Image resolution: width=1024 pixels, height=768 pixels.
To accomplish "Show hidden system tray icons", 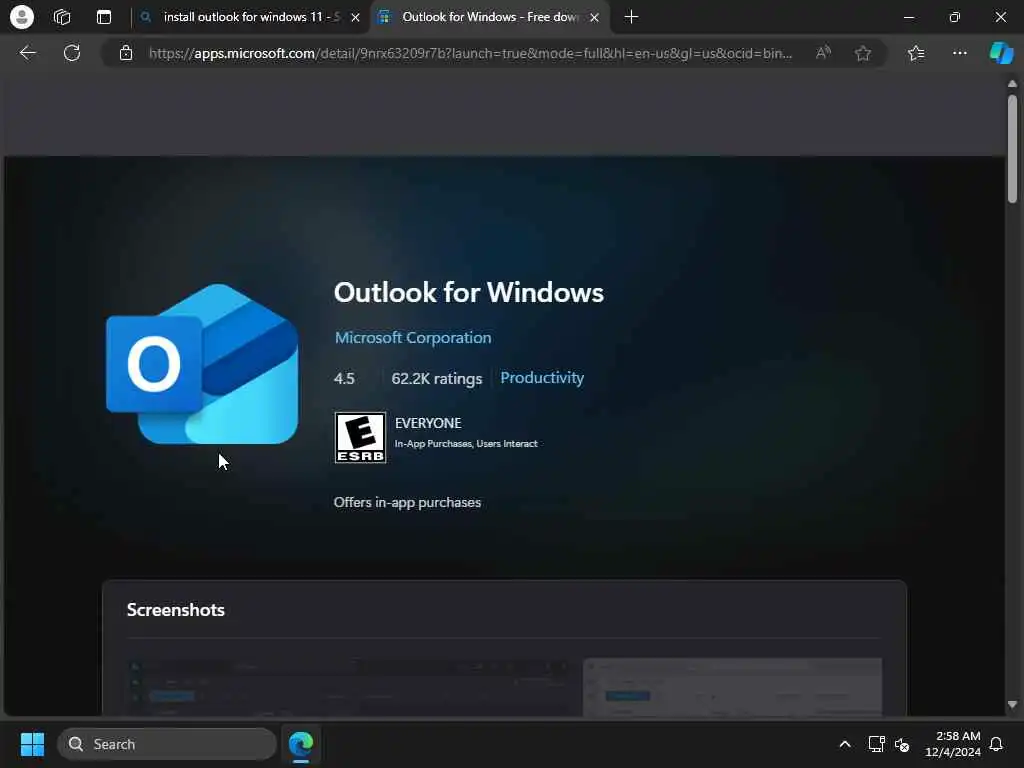I will (844, 744).
